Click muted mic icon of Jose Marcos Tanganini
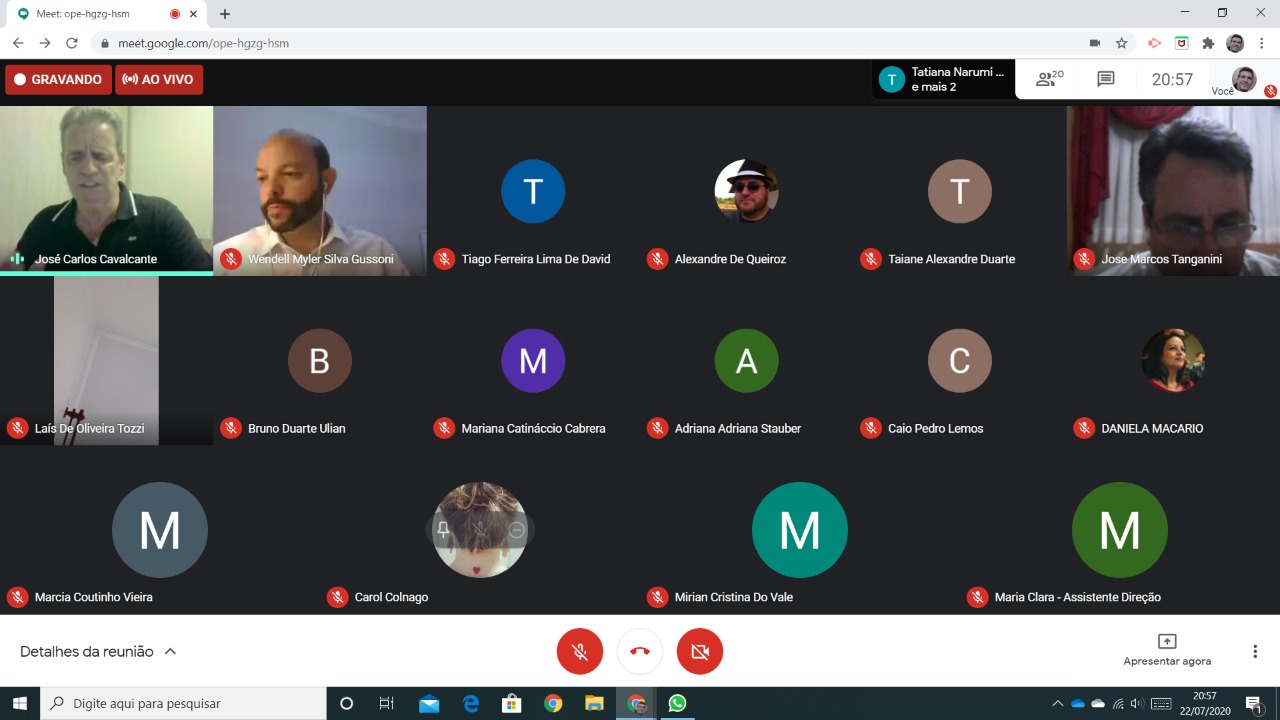Image resolution: width=1280 pixels, height=720 pixels. 1084,259
